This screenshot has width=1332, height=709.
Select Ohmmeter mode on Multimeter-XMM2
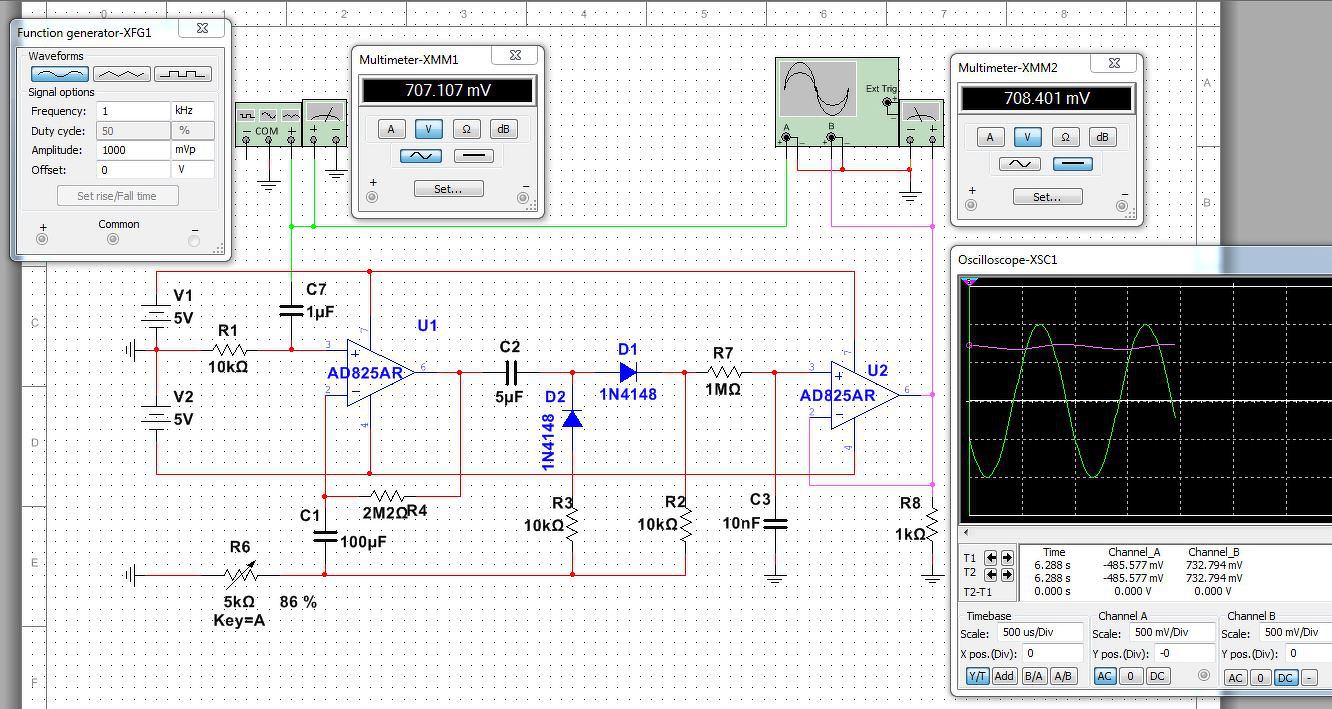pos(1065,137)
